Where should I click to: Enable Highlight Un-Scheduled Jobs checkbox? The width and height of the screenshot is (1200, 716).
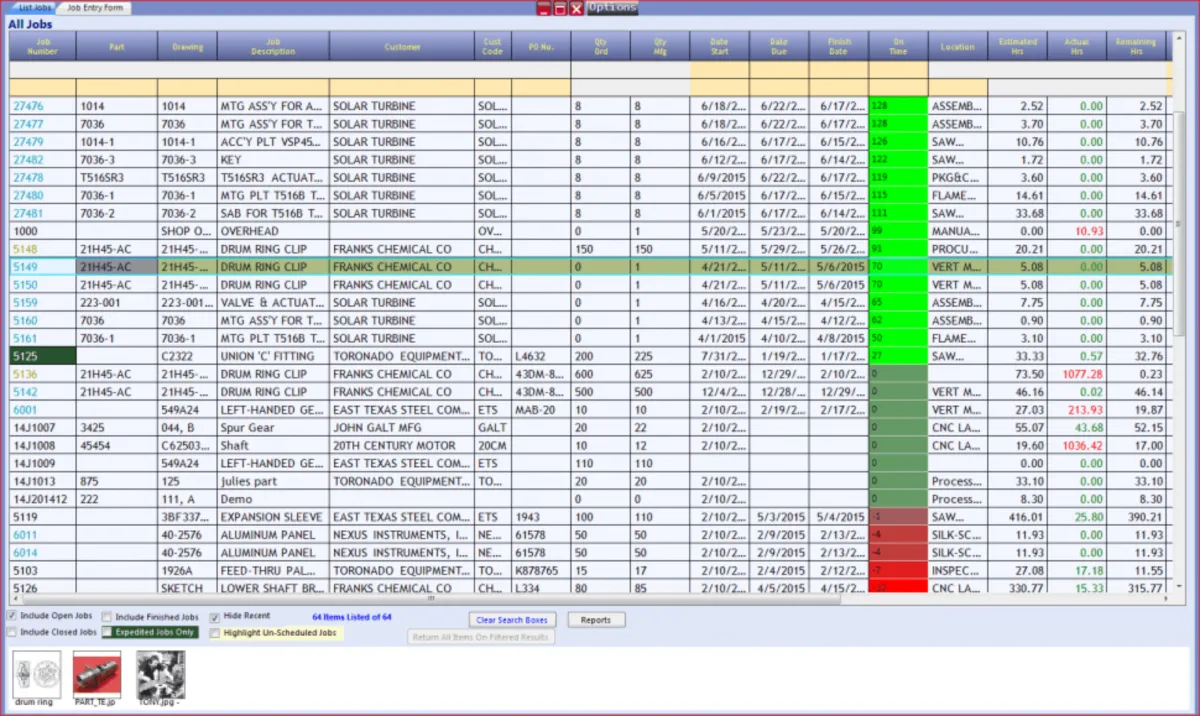point(215,633)
